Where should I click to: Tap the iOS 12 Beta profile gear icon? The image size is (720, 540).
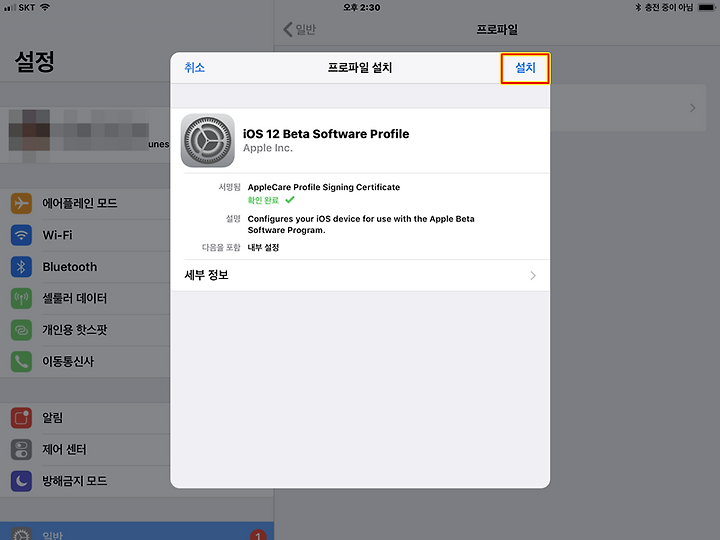(x=208, y=141)
